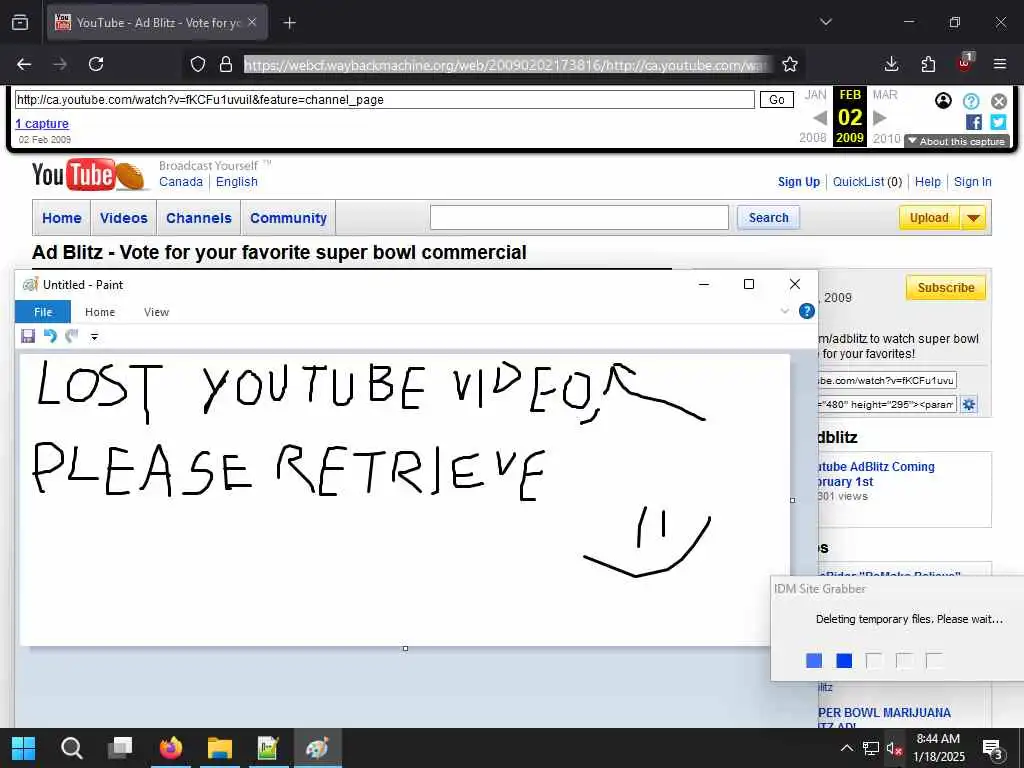Select the YouTube Ad Blitz tab
Image resolution: width=1024 pixels, height=768 pixels.
click(157, 23)
